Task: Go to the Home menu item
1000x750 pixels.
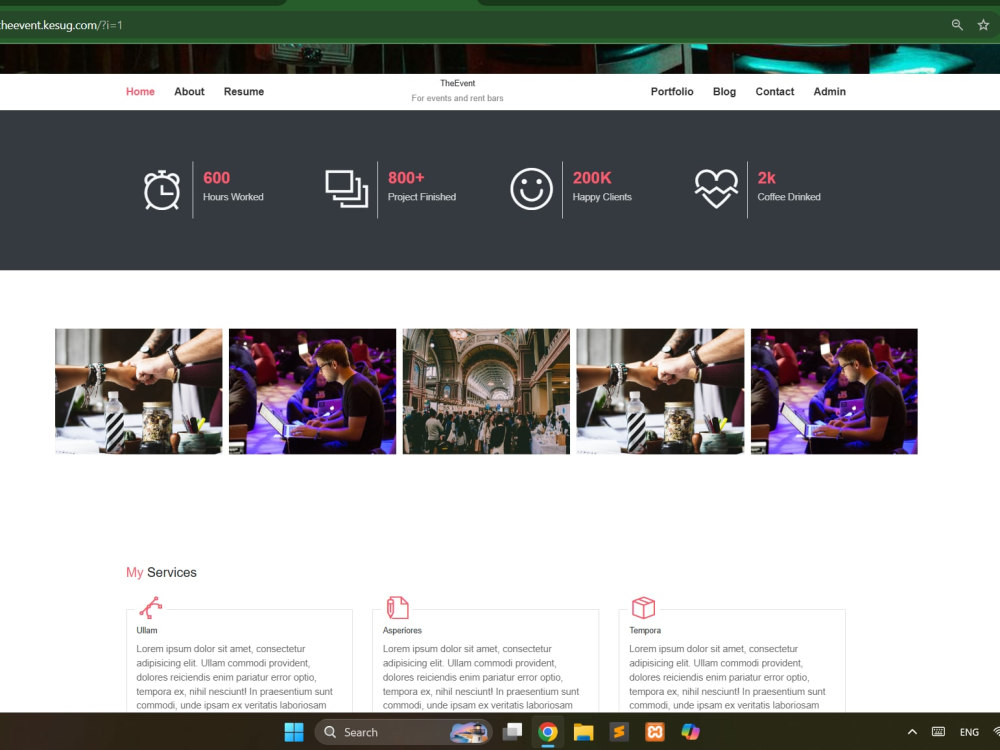Action: [140, 92]
